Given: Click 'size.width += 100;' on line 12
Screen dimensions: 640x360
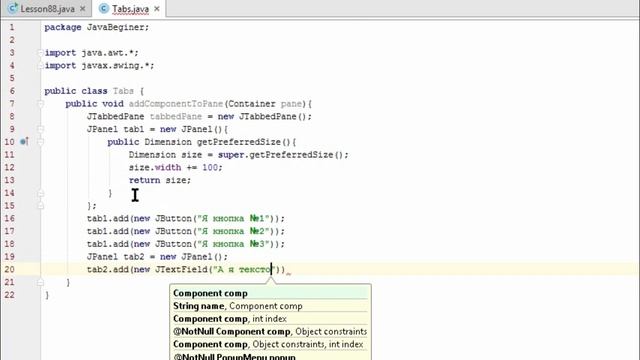Looking at the screenshot, I should point(176,167).
